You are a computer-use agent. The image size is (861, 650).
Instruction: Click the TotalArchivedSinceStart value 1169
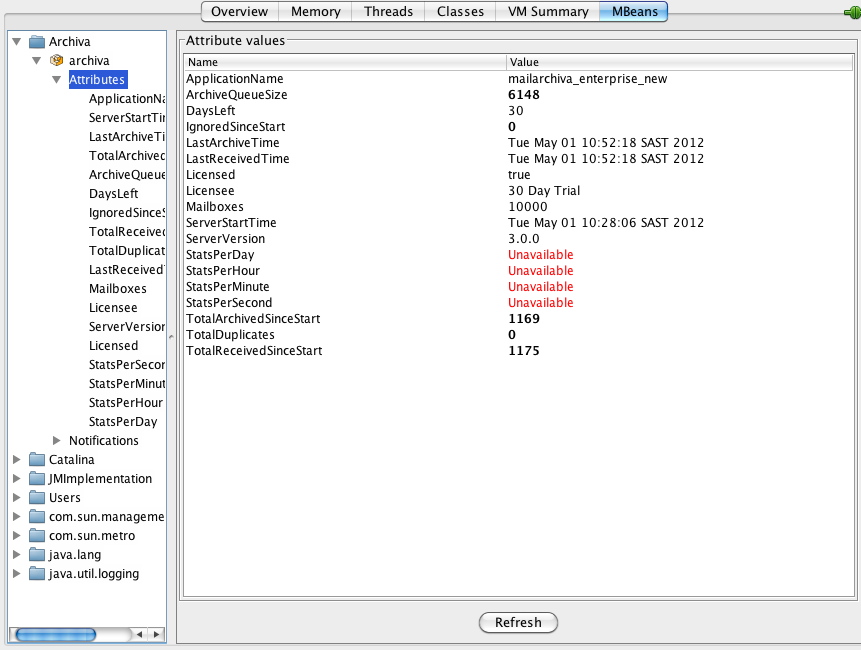pos(524,318)
